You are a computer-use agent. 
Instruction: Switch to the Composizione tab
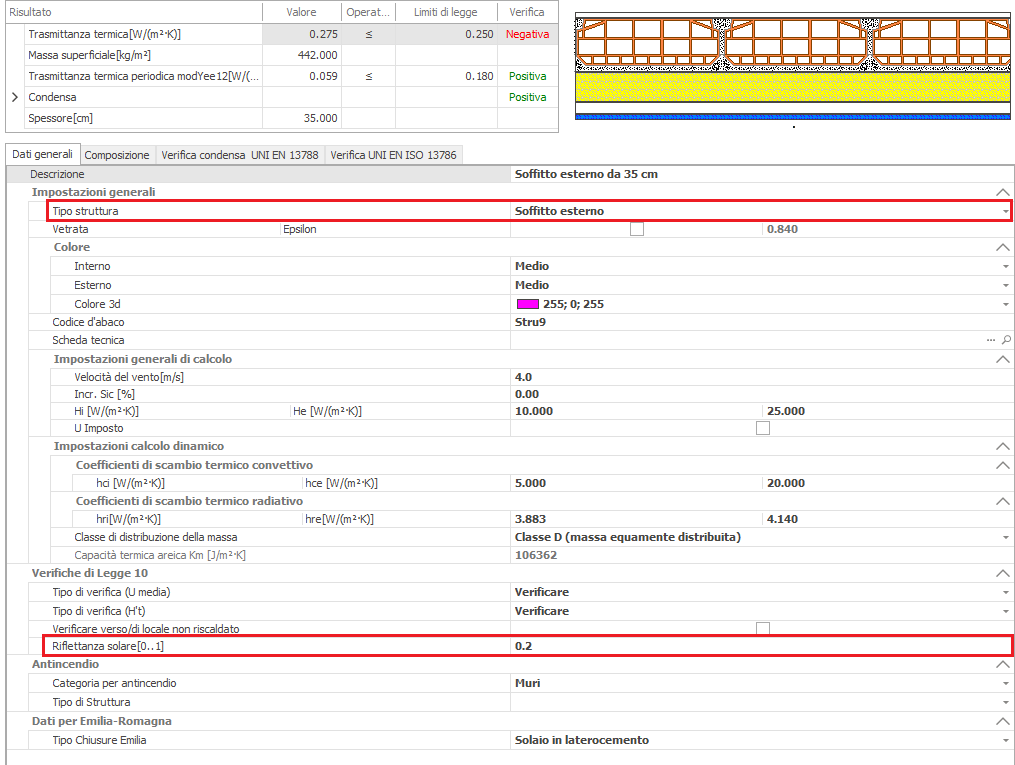tap(117, 155)
